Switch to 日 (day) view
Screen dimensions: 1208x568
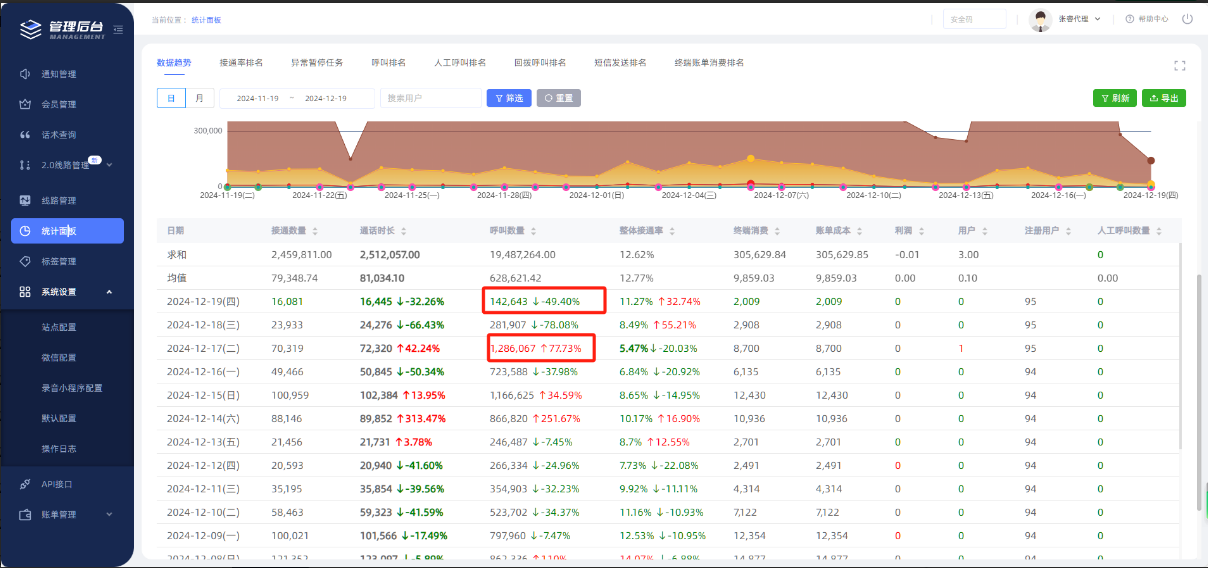(x=171, y=98)
